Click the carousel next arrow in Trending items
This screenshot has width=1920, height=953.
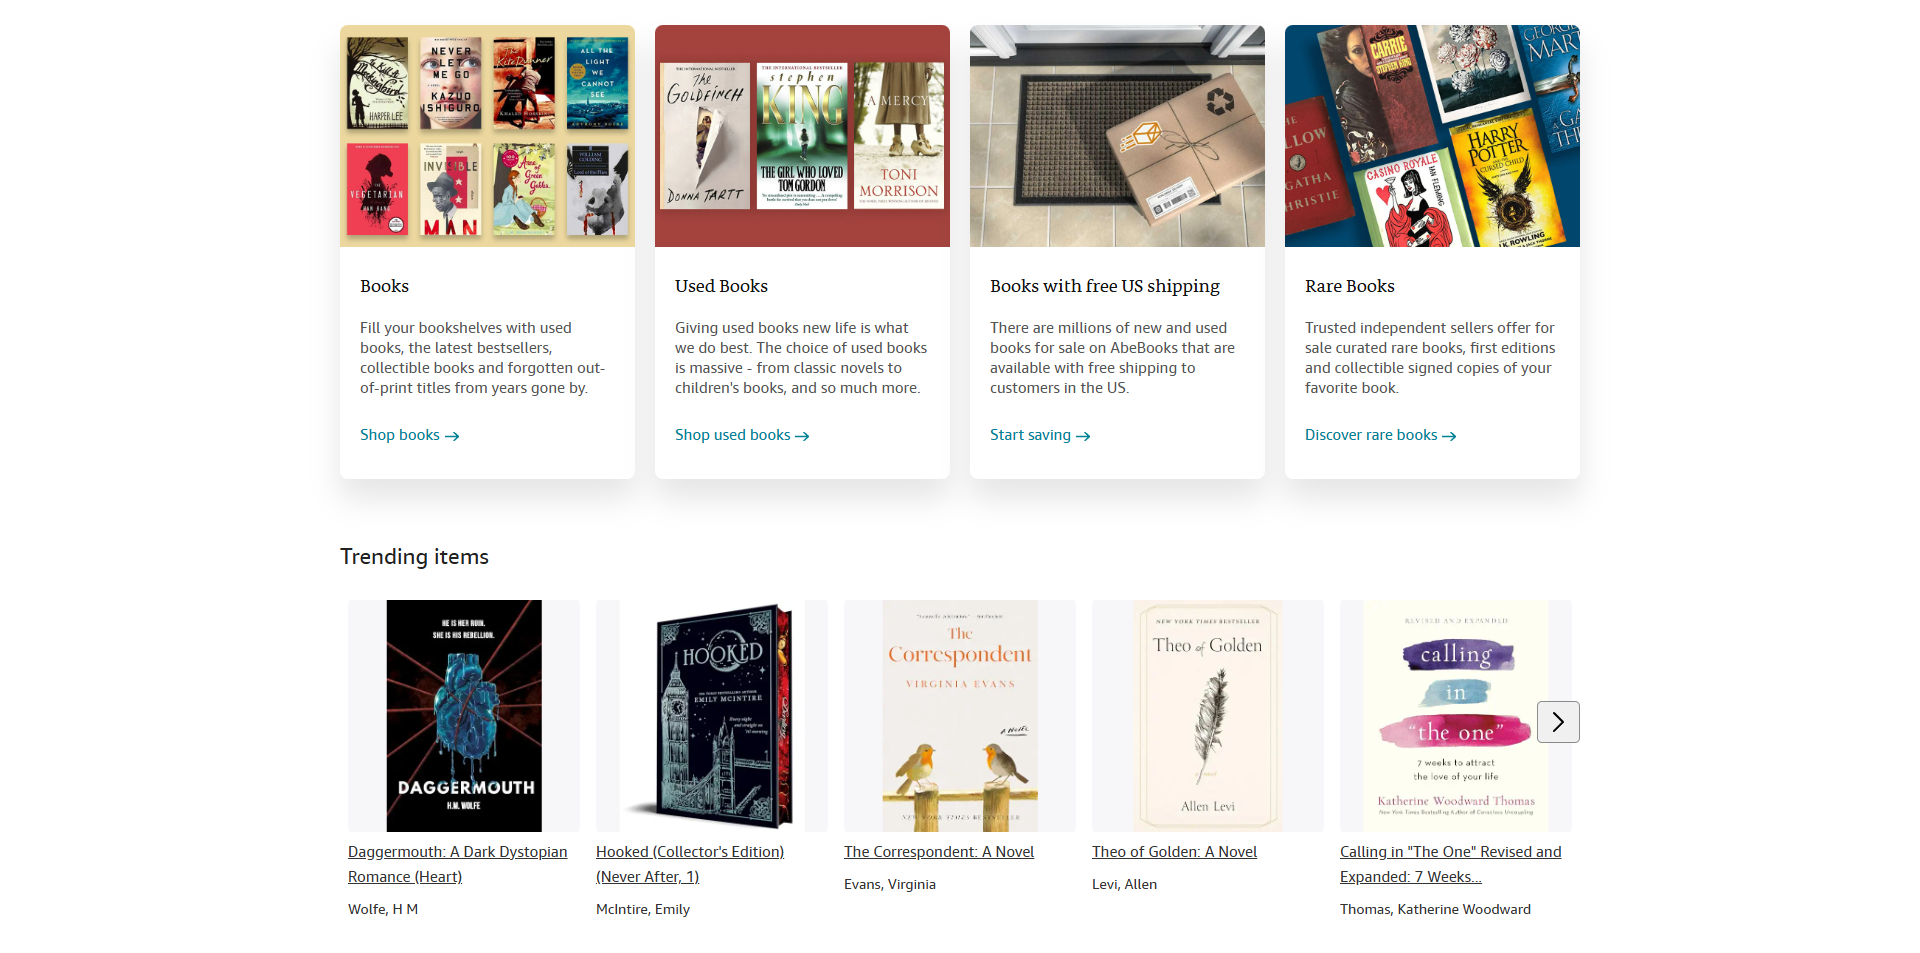point(1557,722)
